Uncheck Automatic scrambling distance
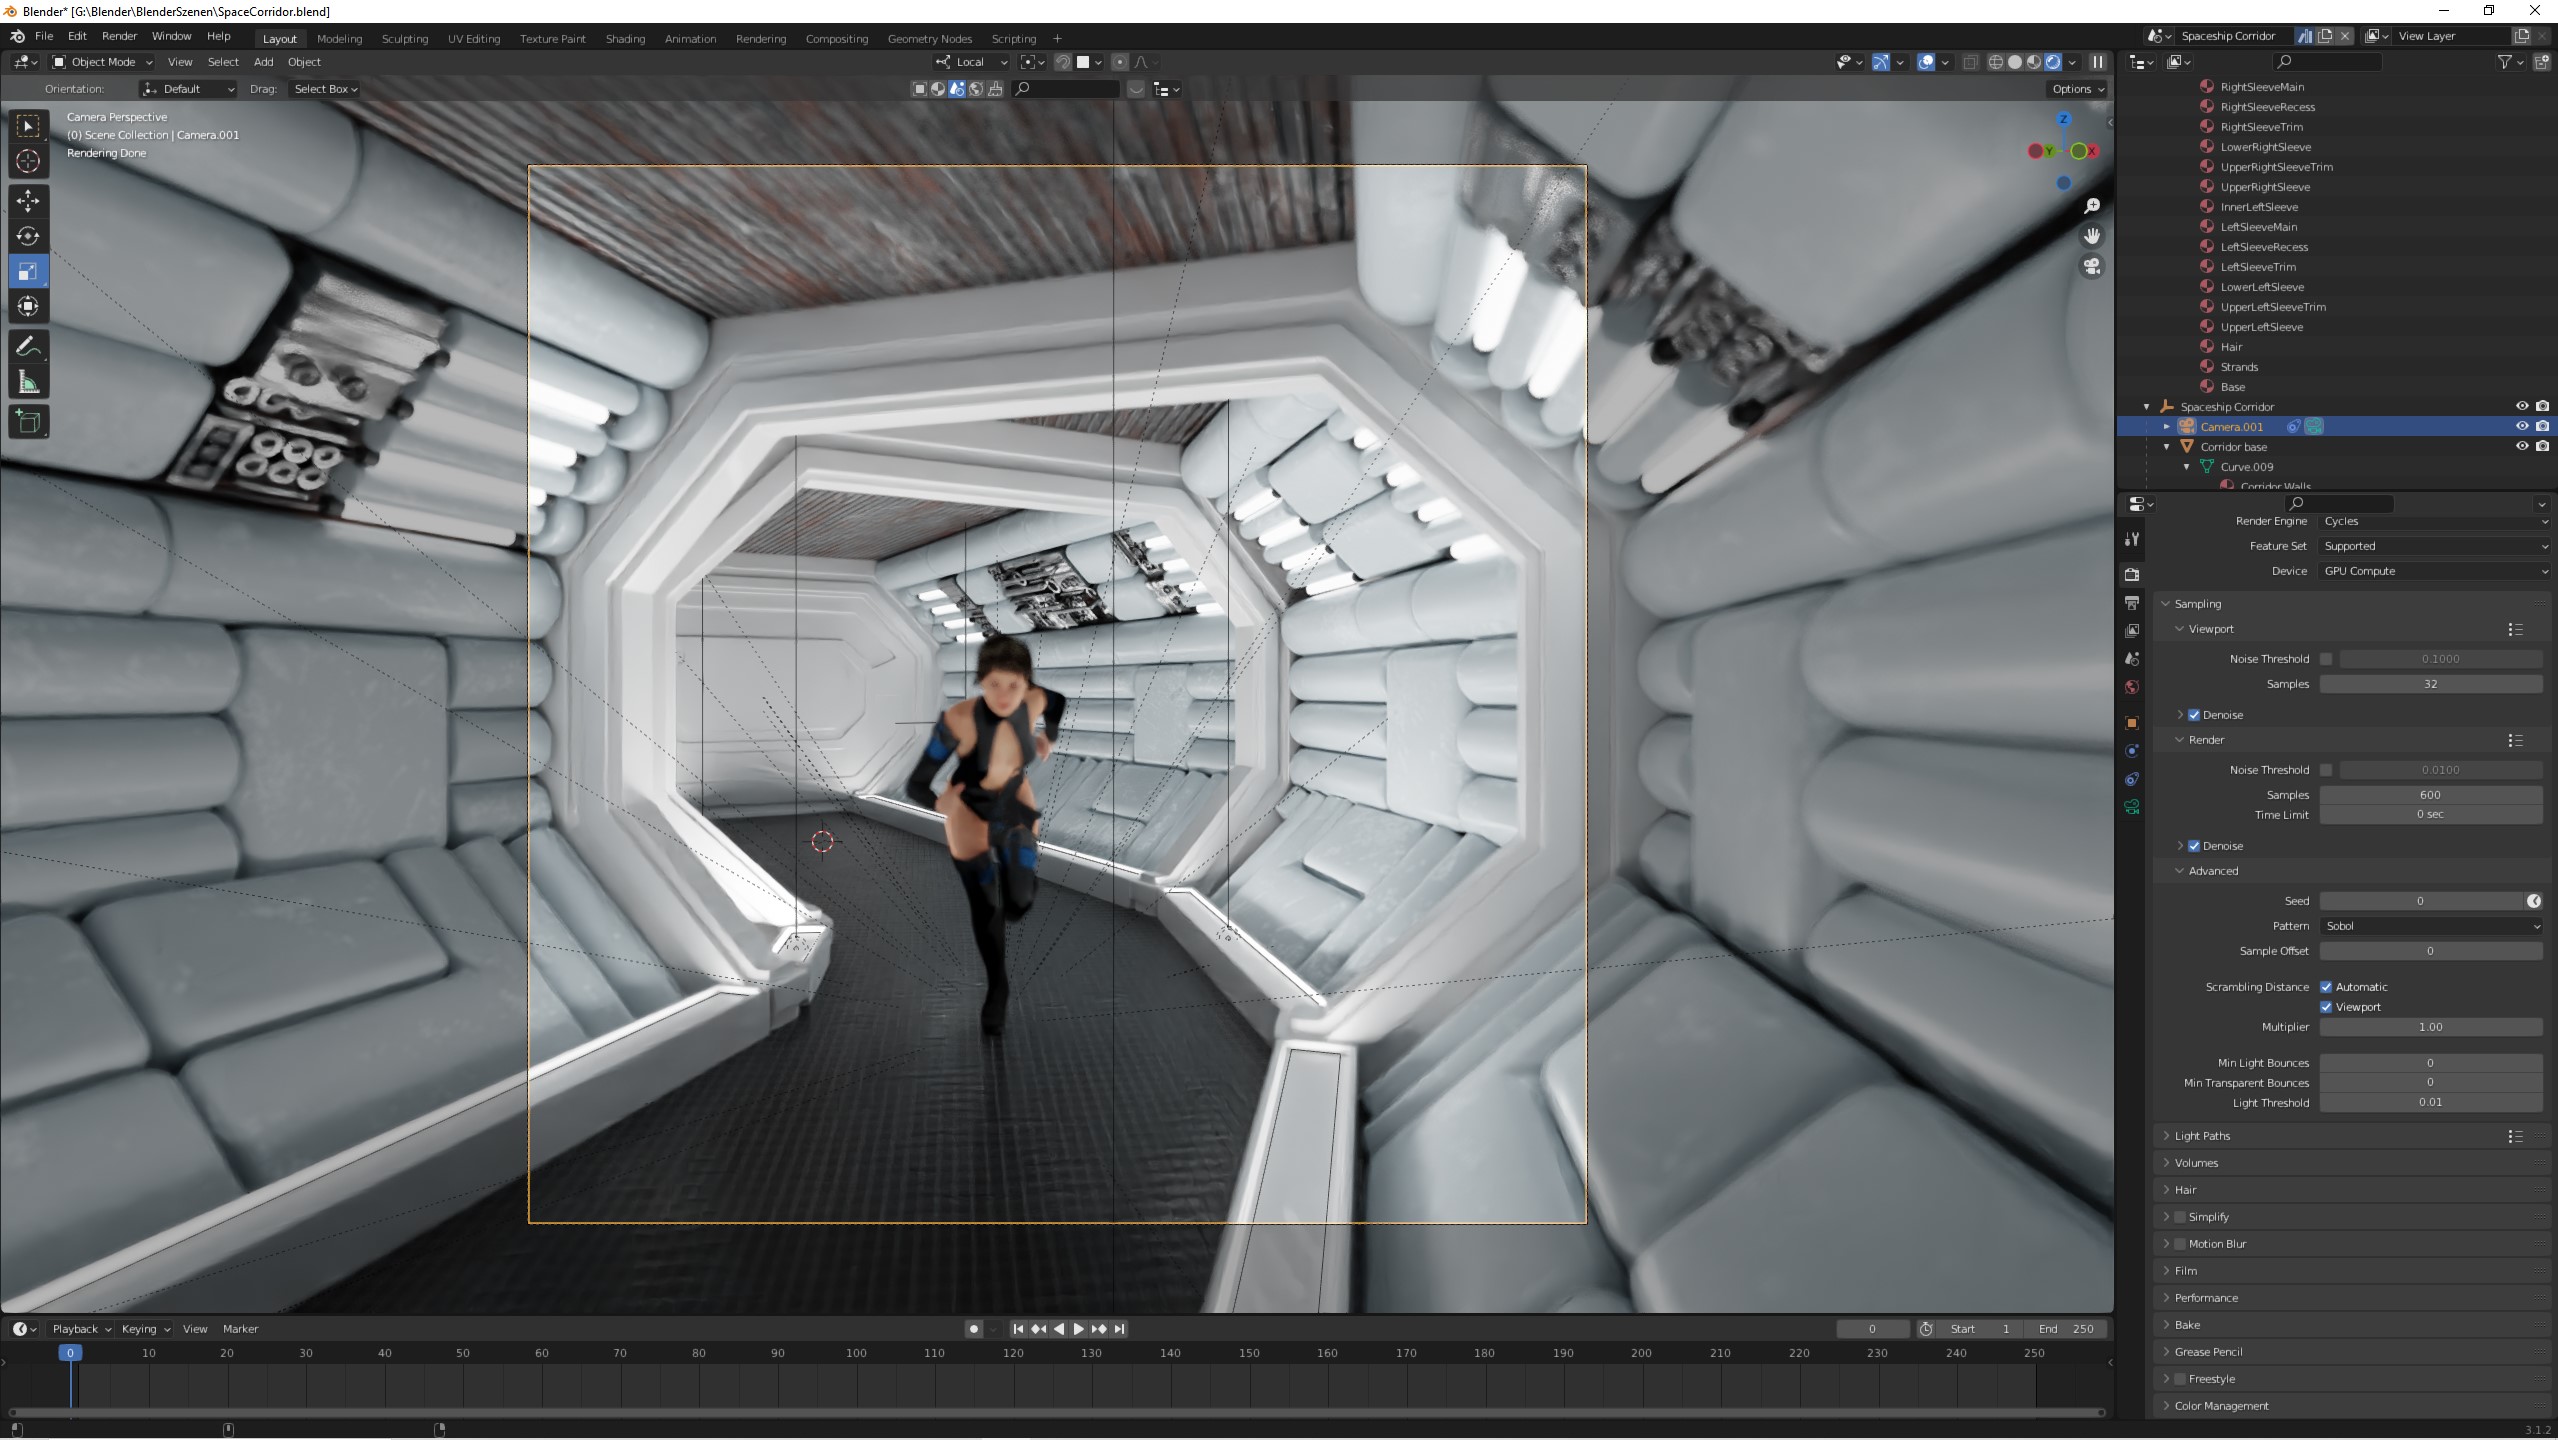2558x1440 pixels. tap(2326, 987)
